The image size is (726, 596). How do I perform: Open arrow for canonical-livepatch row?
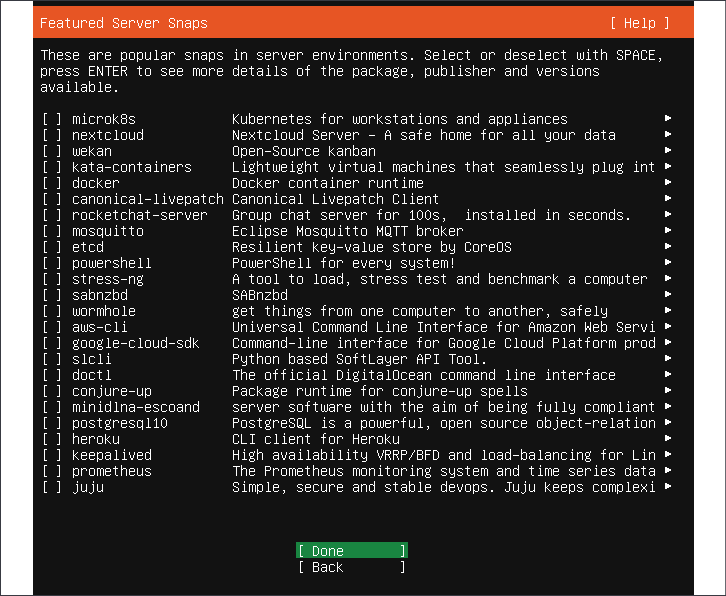tap(668, 198)
